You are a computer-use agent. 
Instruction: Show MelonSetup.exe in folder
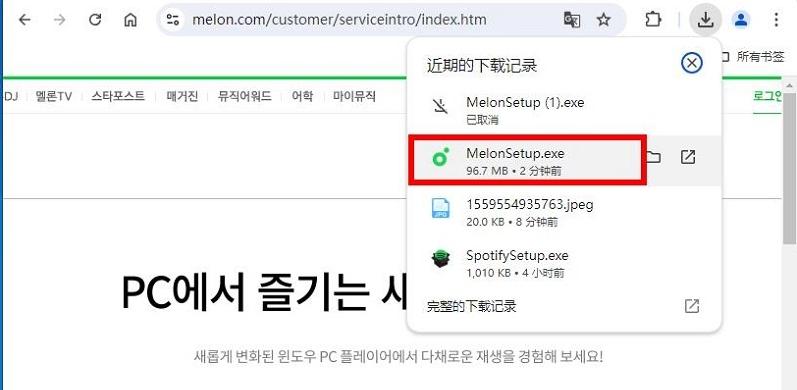[x=653, y=158]
